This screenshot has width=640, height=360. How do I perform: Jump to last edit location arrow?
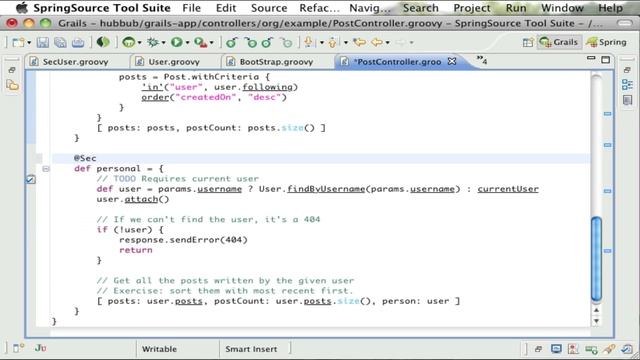tap(360, 42)
